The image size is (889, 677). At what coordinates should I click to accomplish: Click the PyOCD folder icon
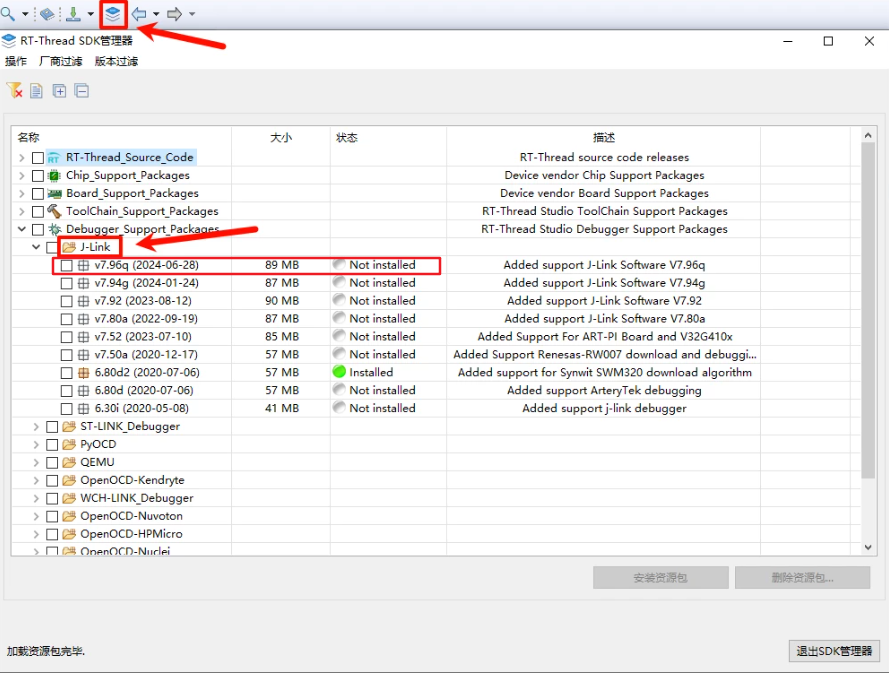[69, 445]
